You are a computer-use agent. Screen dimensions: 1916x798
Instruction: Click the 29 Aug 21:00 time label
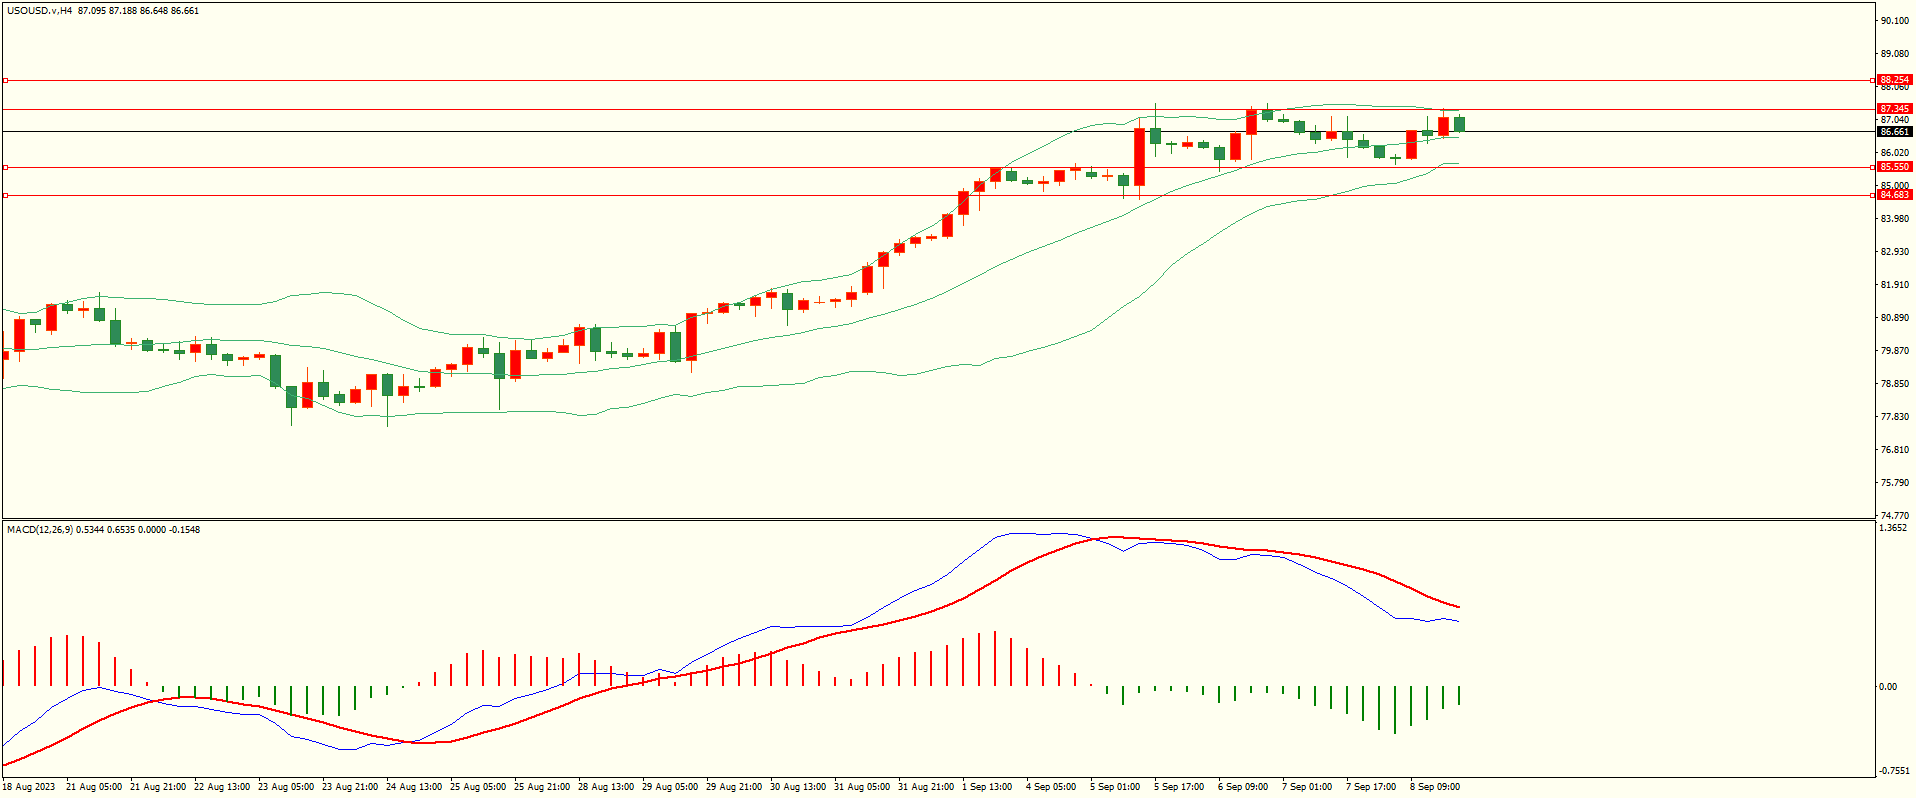734,787
